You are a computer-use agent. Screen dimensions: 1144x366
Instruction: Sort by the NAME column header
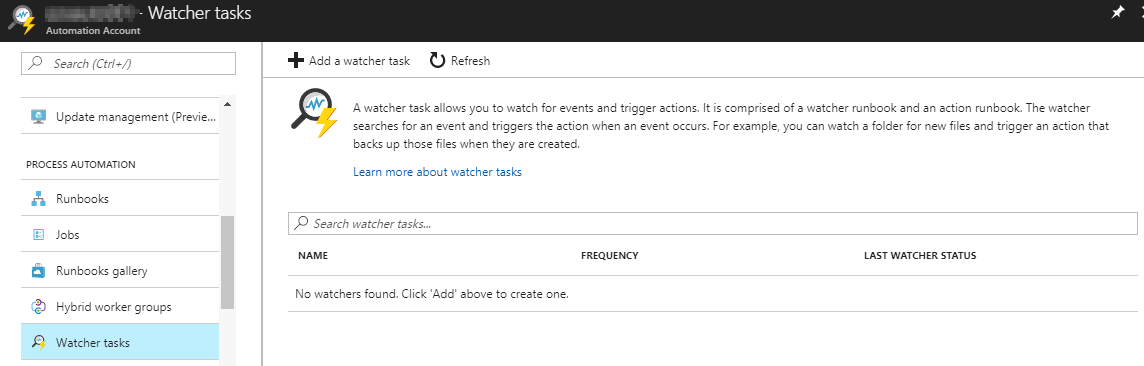click(312, 256)
